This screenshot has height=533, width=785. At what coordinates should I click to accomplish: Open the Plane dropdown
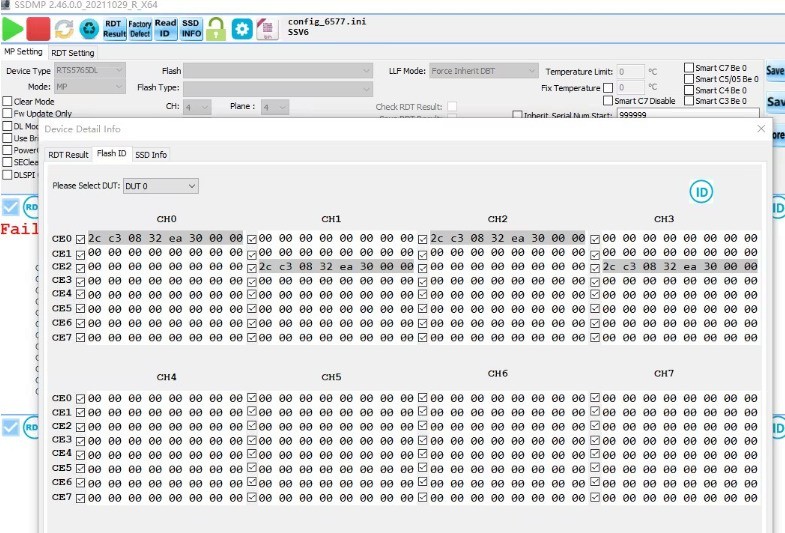coord(275,107)
